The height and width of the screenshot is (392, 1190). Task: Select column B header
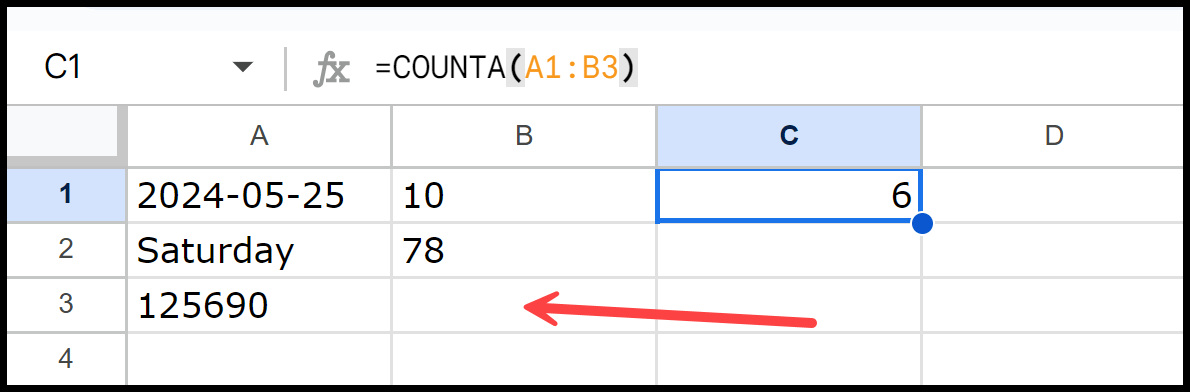[524, 136]
